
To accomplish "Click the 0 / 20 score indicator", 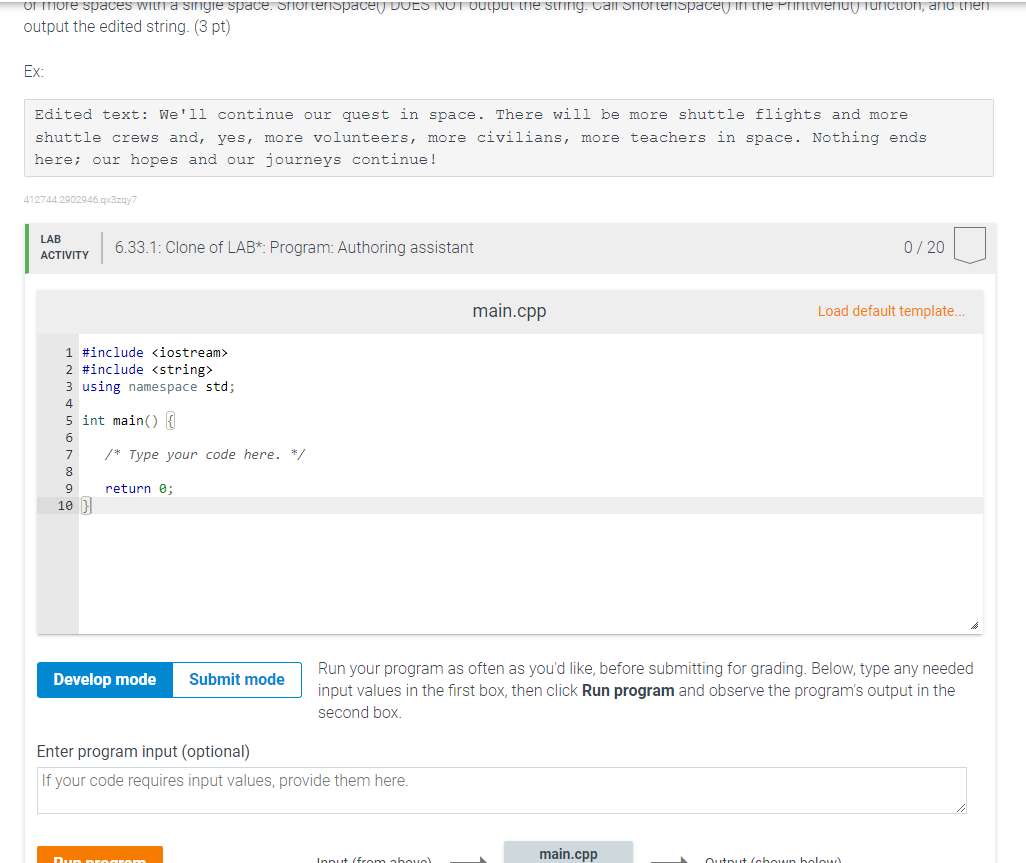I will [923, 246].
